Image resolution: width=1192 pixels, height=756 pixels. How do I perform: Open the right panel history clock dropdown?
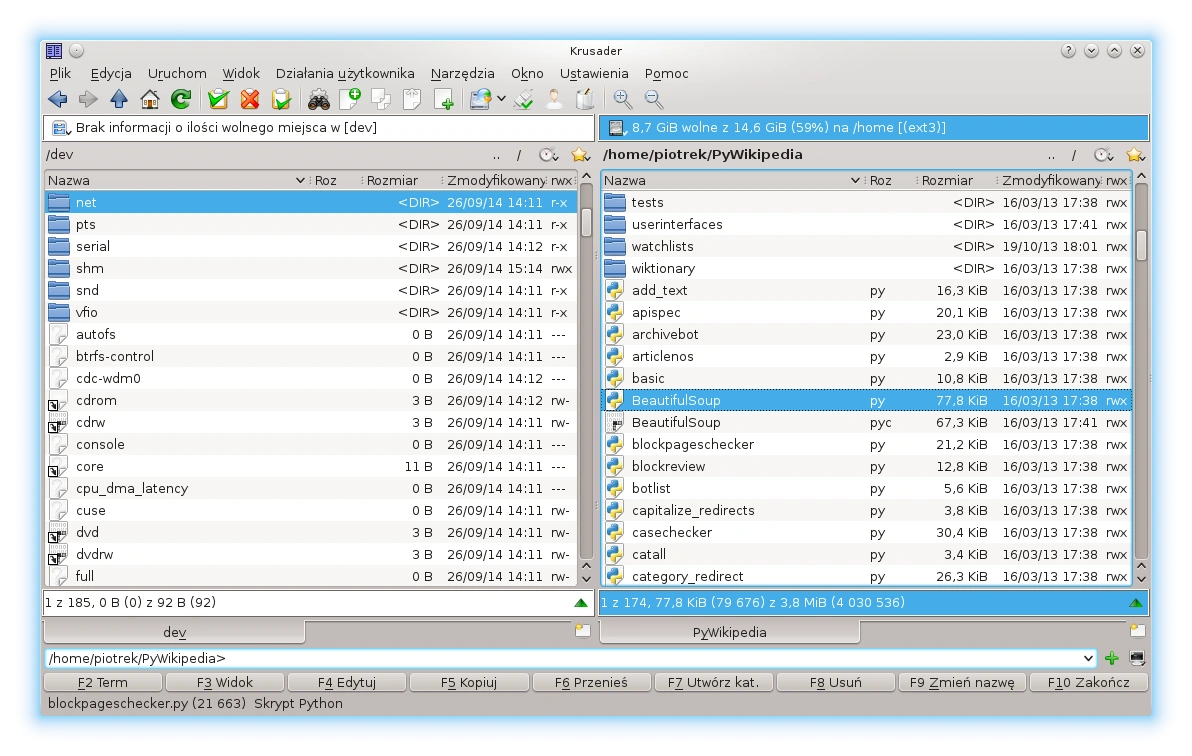1103,155
